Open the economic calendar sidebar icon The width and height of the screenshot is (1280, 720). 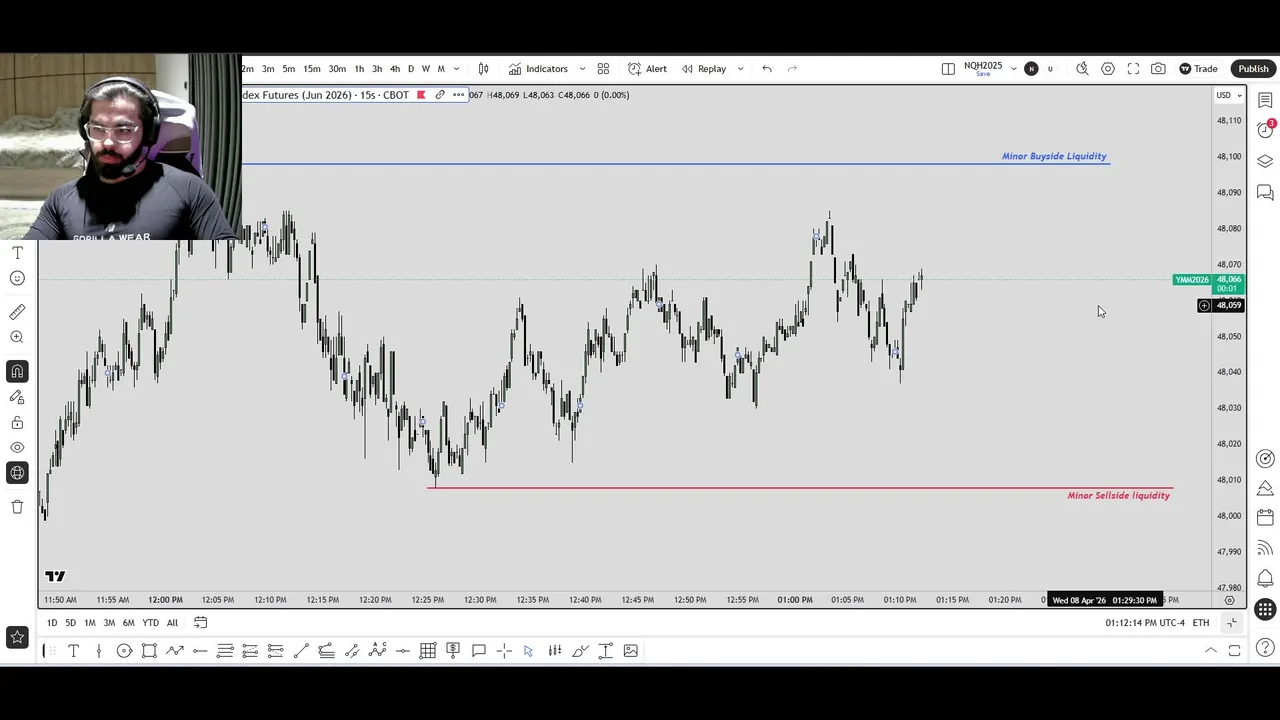tap(1265, 518)
